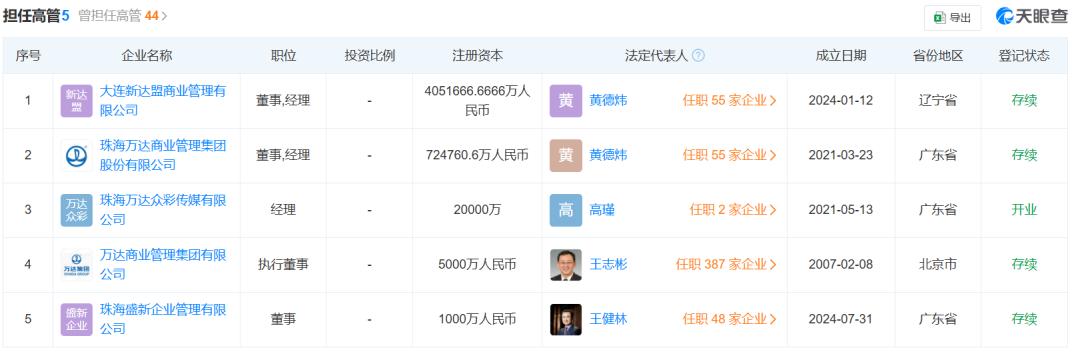Click the 天眼查 logo

point(1032,17)
